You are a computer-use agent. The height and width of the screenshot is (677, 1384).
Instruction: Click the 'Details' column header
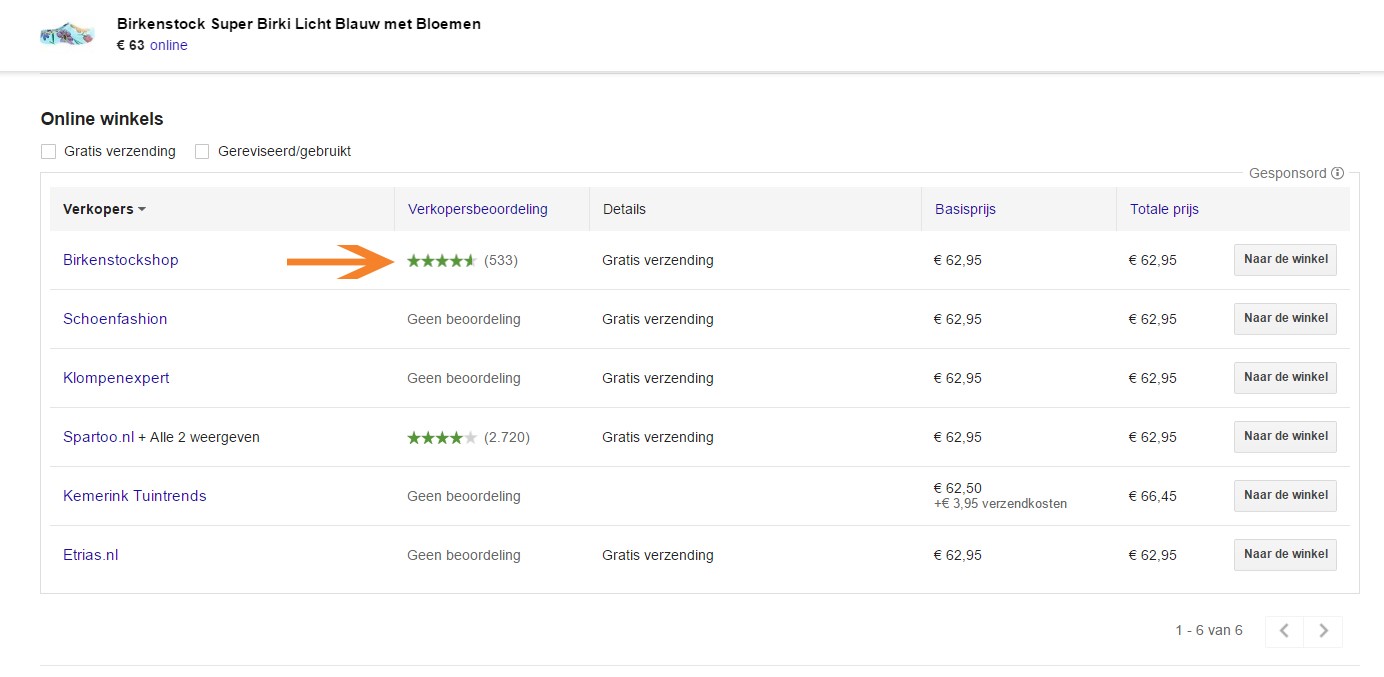tap(624, 209)
